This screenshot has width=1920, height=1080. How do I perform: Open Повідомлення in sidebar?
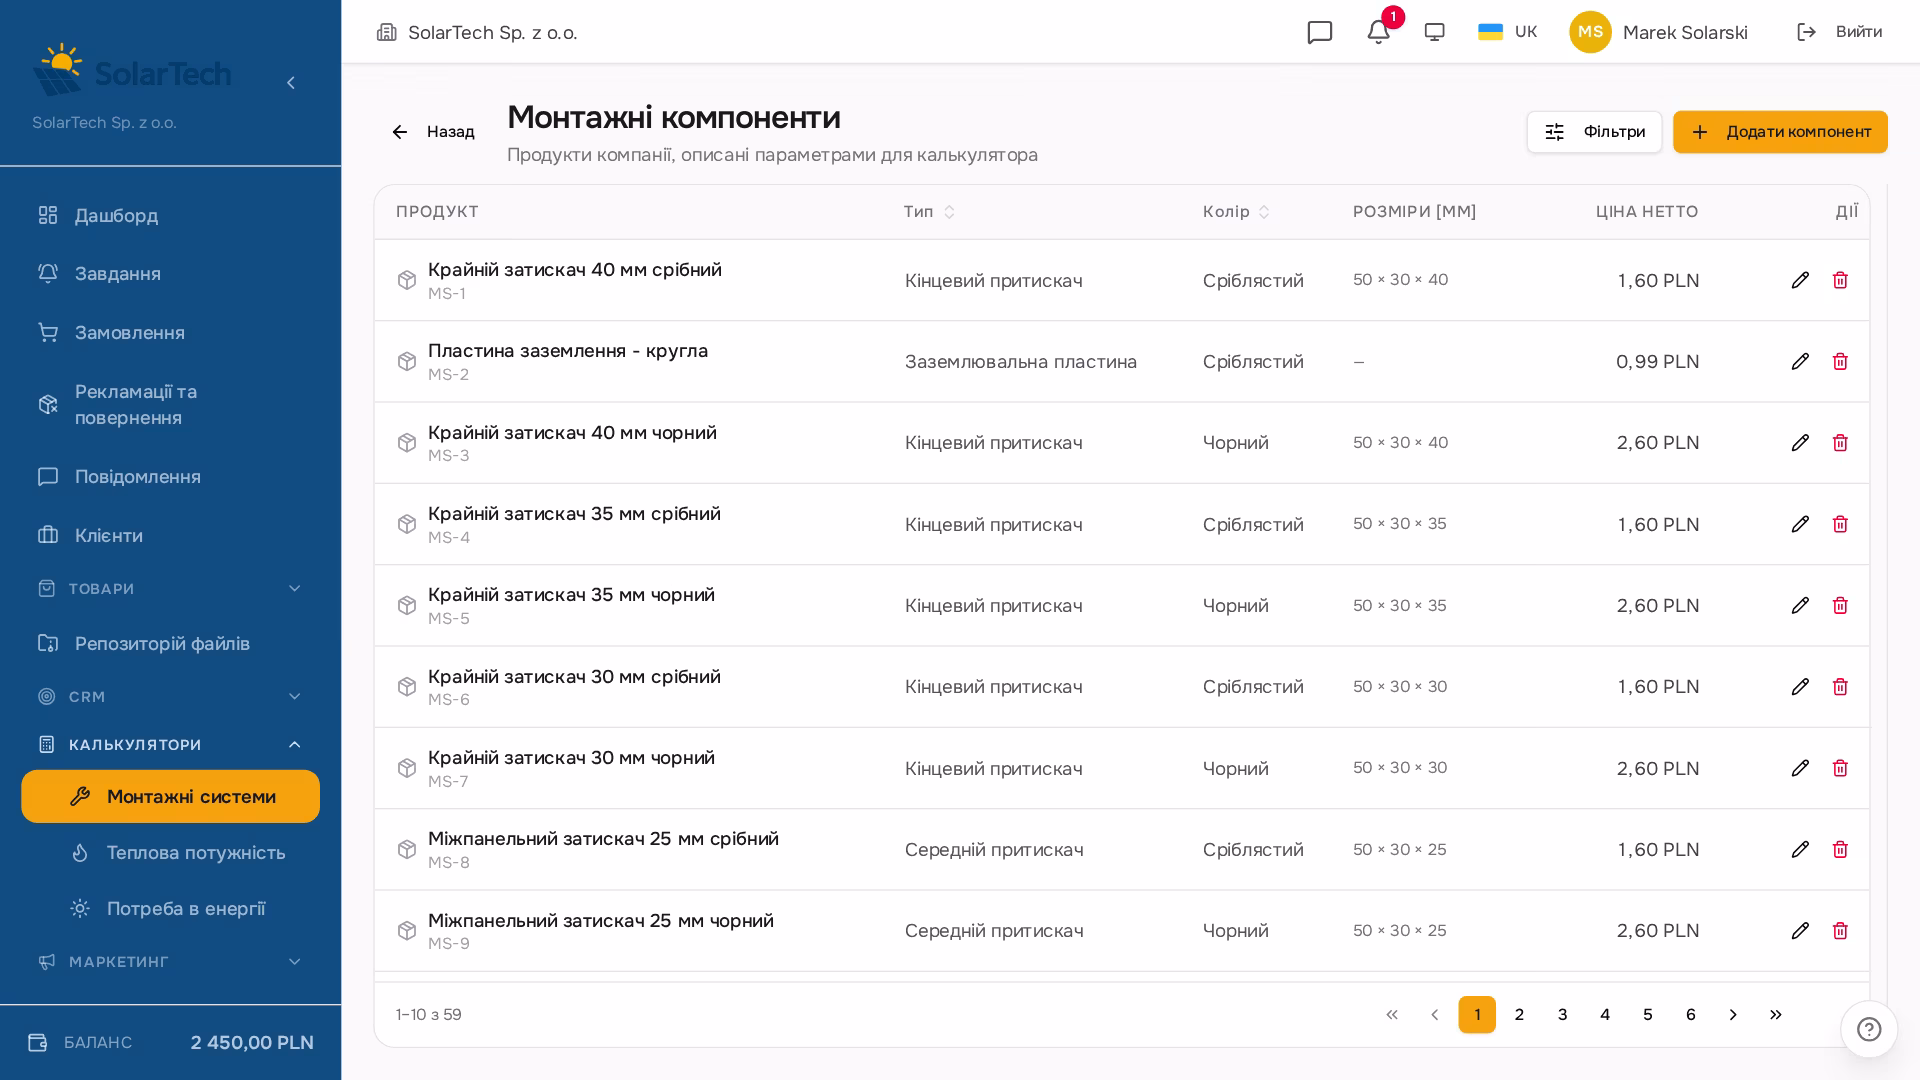click(x=170, y=477)
